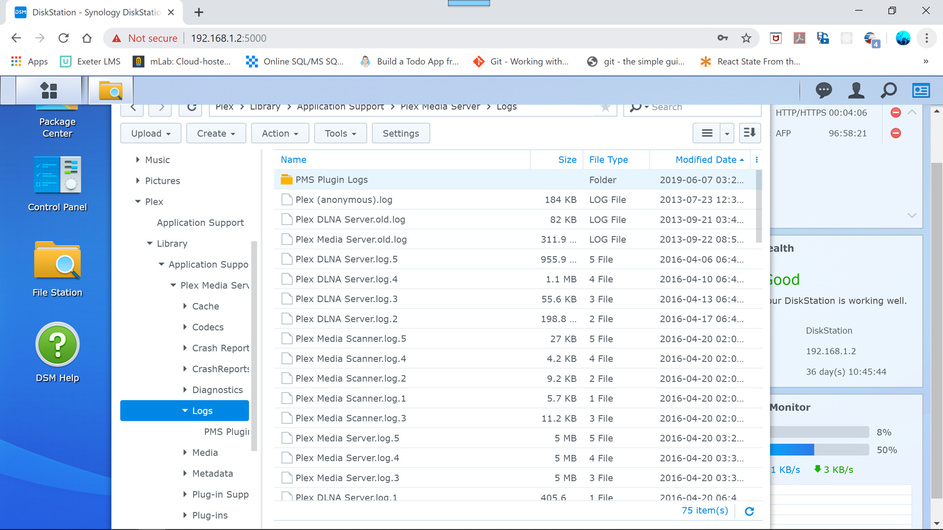Click Library in breadcrumb path
This screenshot has width=943, height=530.
coord(265,108)
